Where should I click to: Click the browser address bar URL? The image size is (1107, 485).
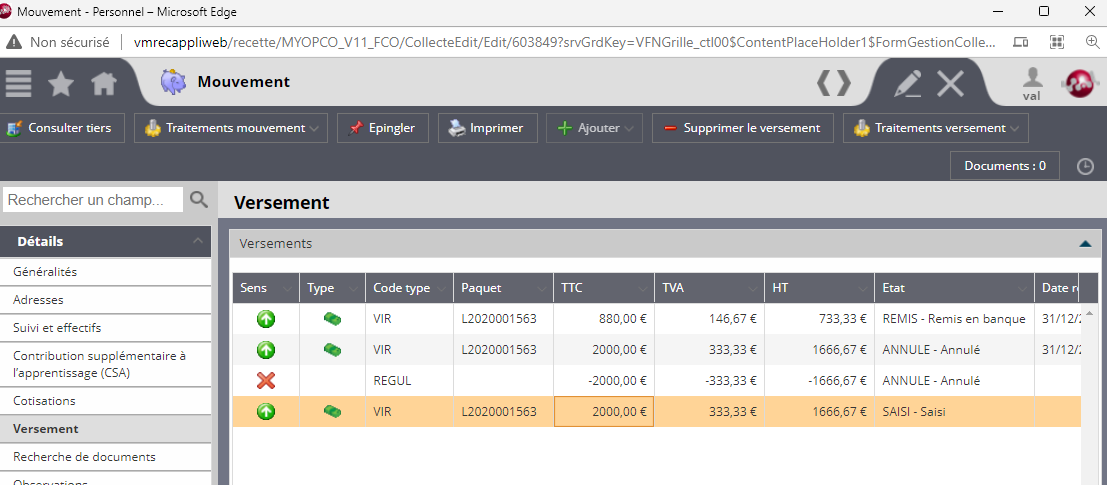tap(565, 42)
